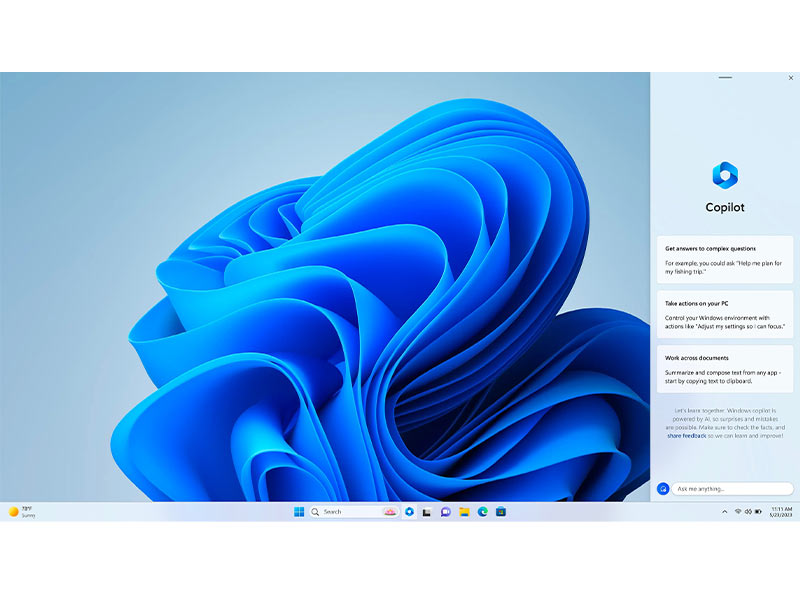Select the 'Work across documents' card

tap(725, 369)
